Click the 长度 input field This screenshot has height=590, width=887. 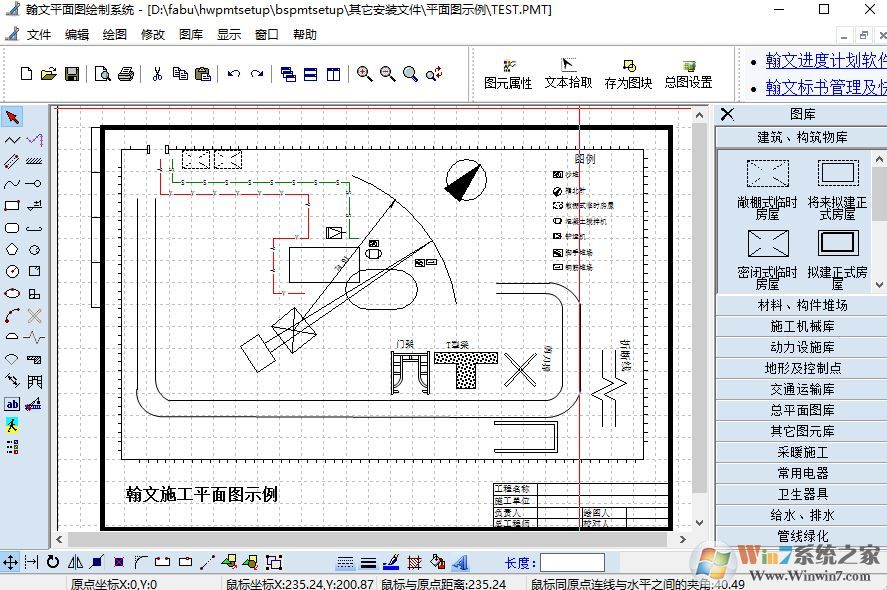click(x=572, y=563)
